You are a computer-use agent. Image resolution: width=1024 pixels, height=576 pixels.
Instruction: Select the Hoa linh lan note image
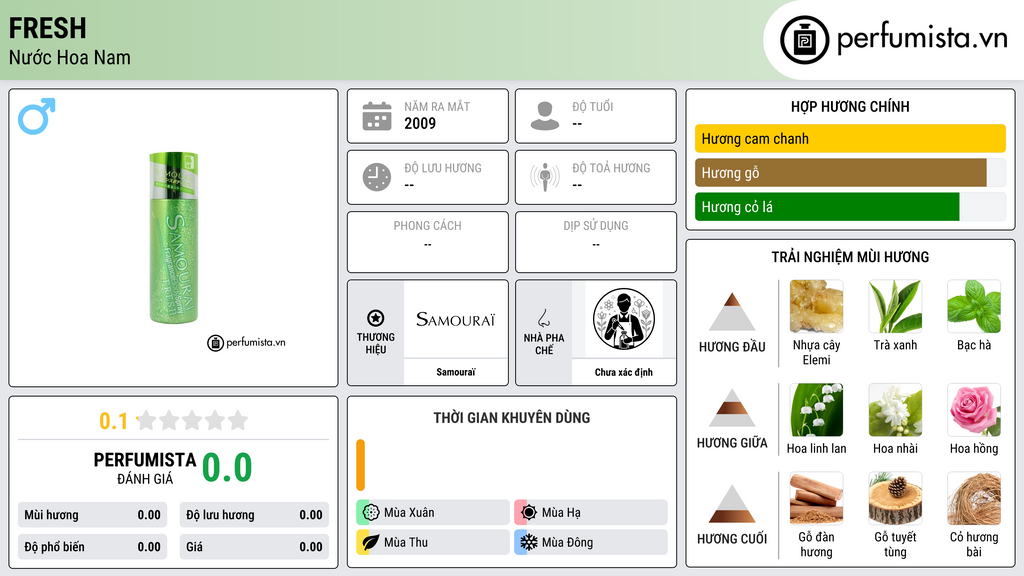coord(816,409)
